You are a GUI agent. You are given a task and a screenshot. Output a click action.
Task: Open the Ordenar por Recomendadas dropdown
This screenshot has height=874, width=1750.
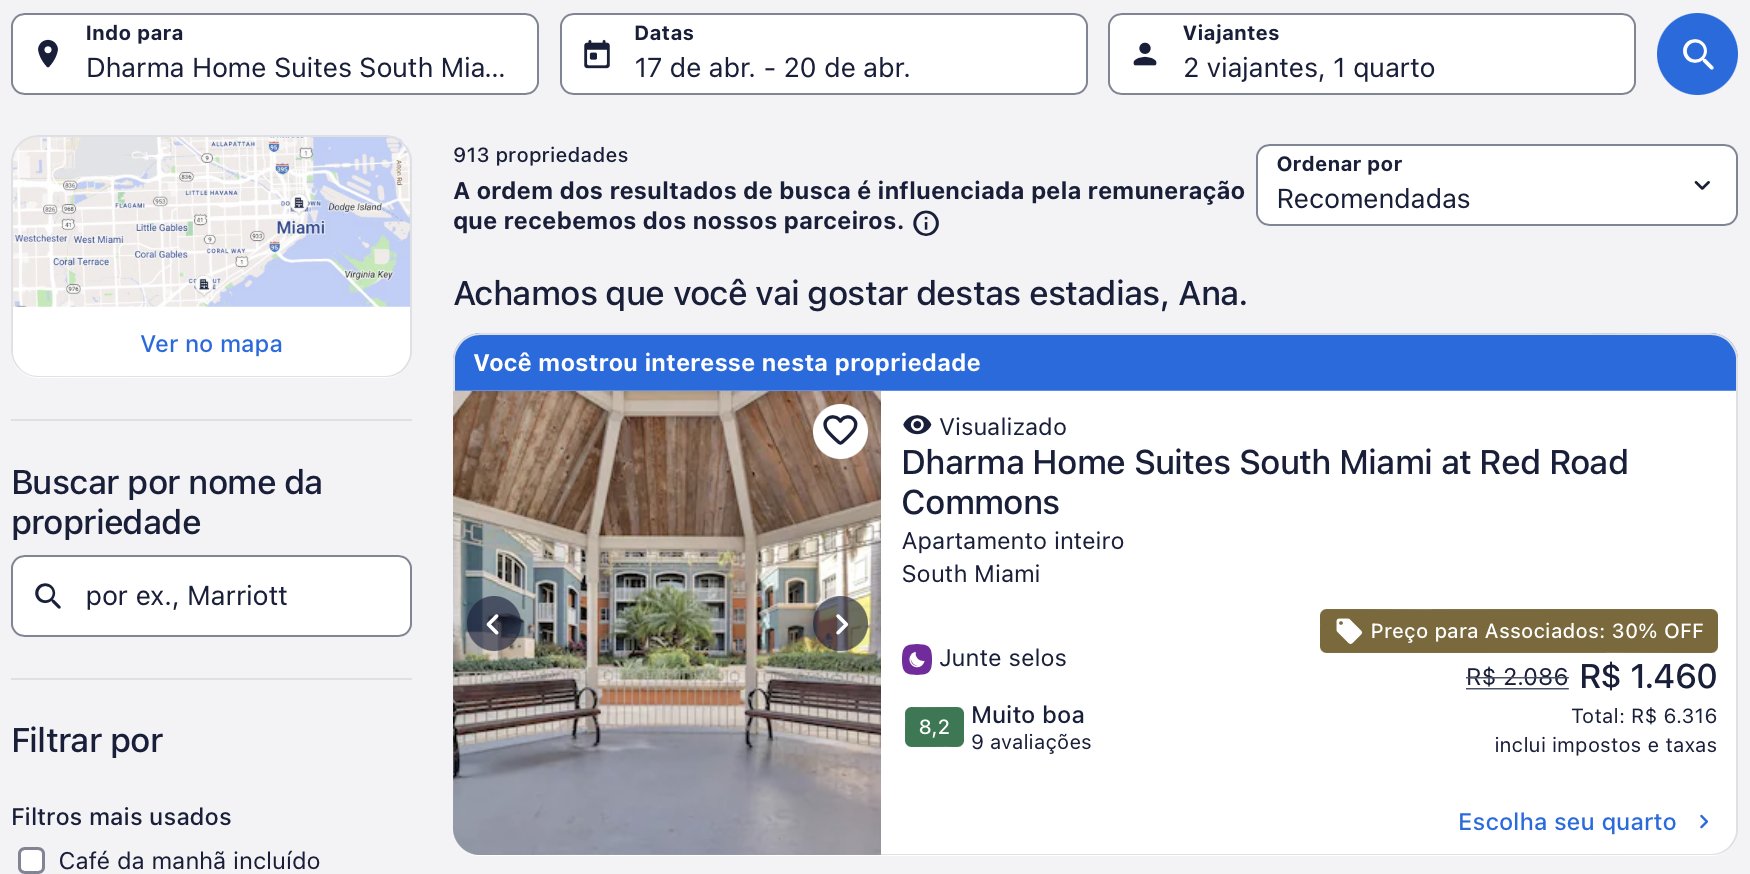[1496, 185]
